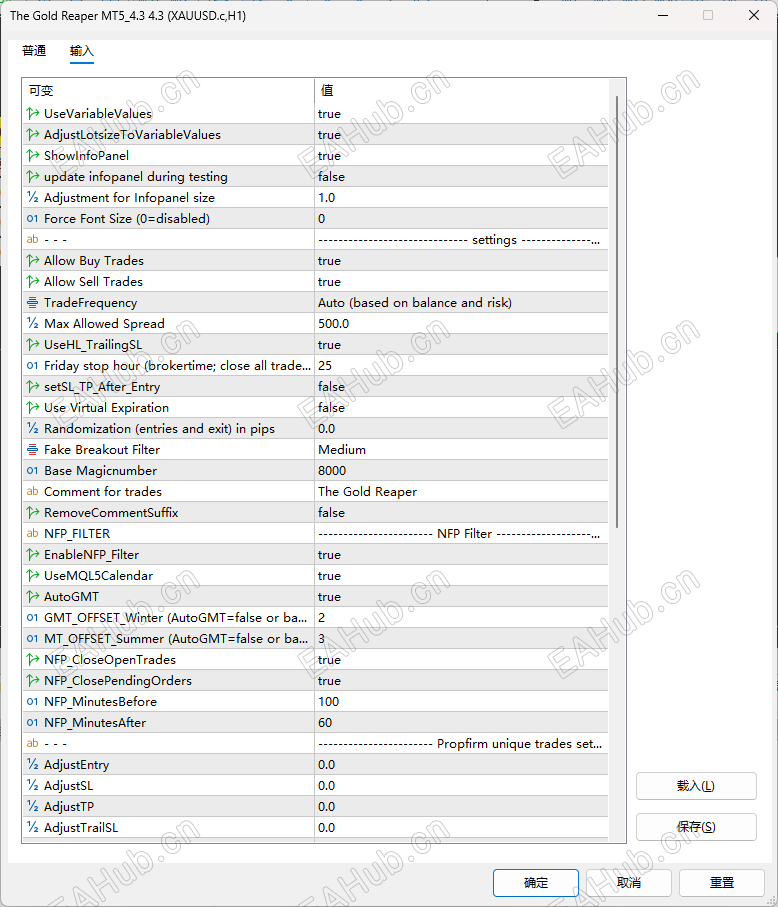778x907 pixels.
Task: Toggle the Use Virtual Expiration false value
Action: (x=461, y=408)
